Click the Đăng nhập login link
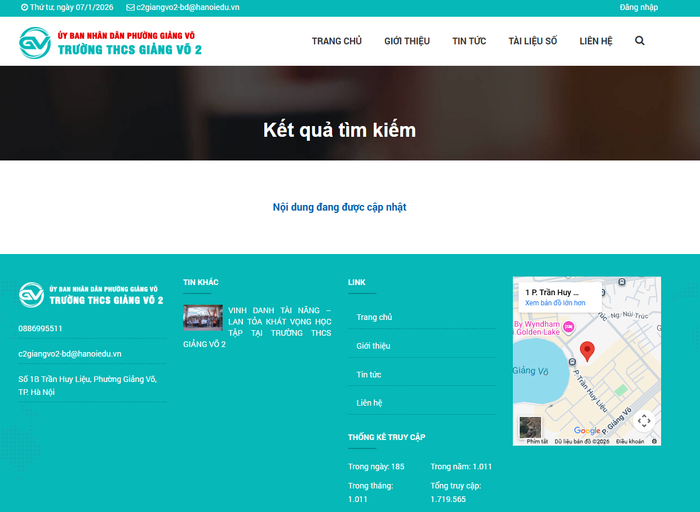 (638, 7)
